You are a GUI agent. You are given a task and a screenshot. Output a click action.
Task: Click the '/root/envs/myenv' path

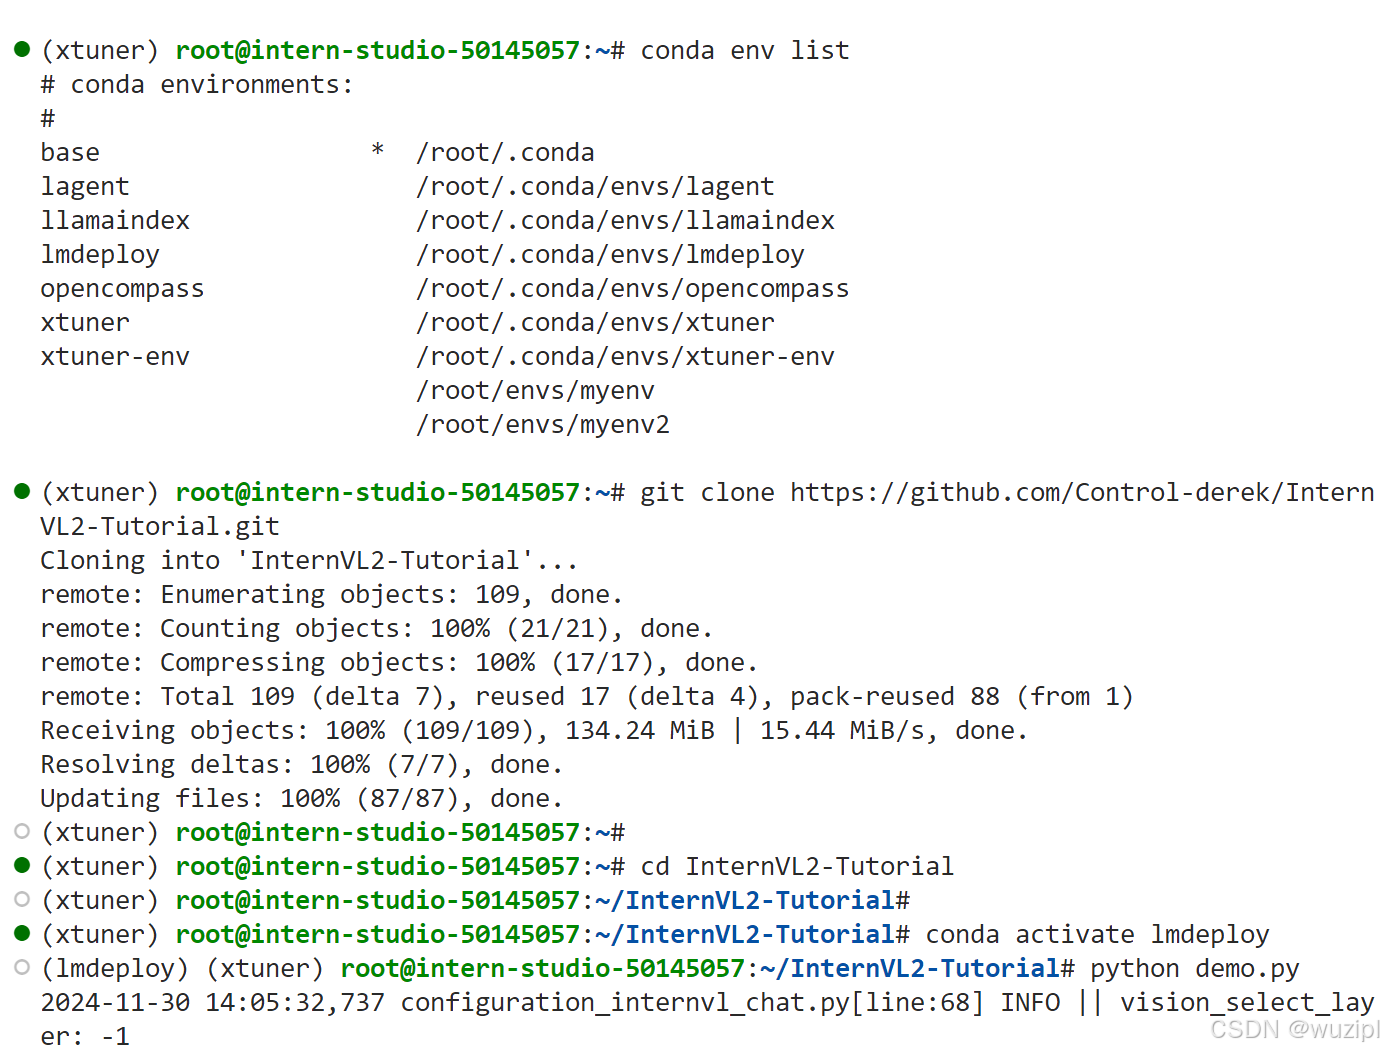click(x=535, y=390)
